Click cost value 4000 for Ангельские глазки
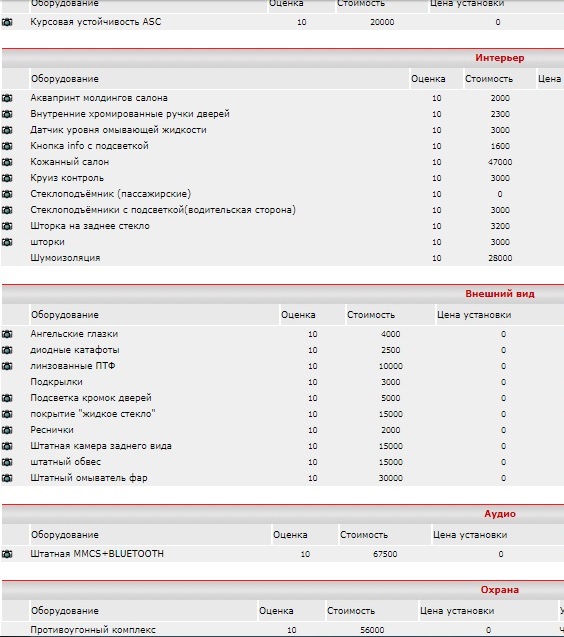564x637 pixels. (390, 334)
